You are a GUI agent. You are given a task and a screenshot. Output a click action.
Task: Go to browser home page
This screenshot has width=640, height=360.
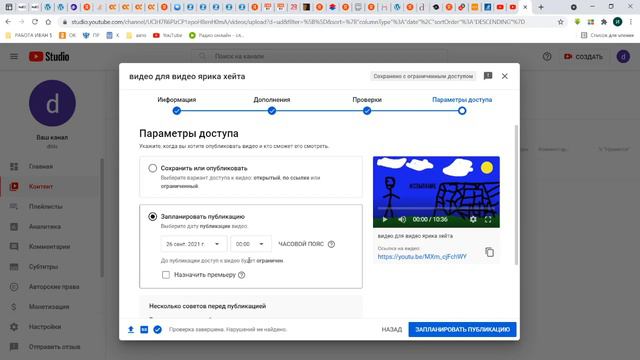point(48,22)
